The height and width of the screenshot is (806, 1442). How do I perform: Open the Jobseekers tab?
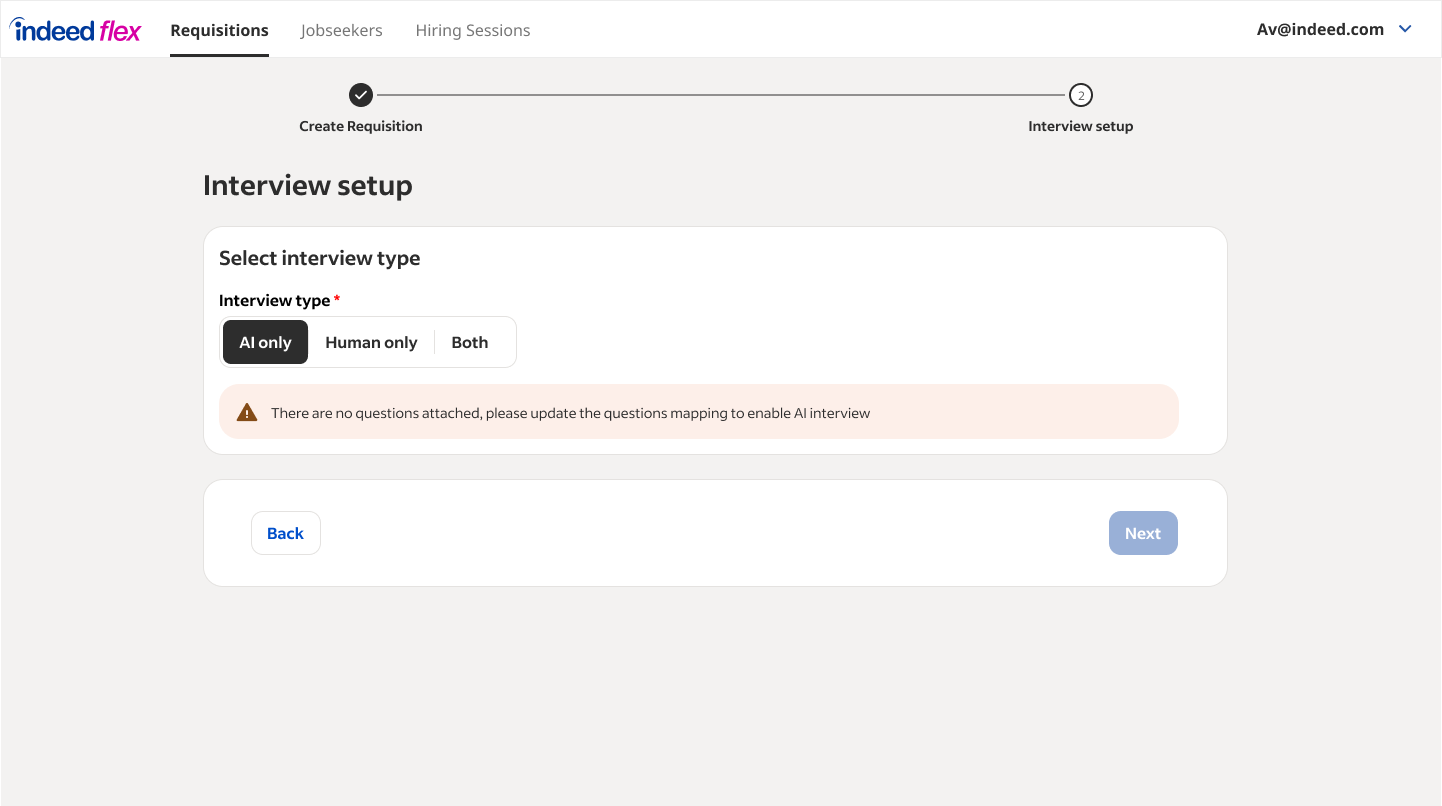(x=341, y=30)
